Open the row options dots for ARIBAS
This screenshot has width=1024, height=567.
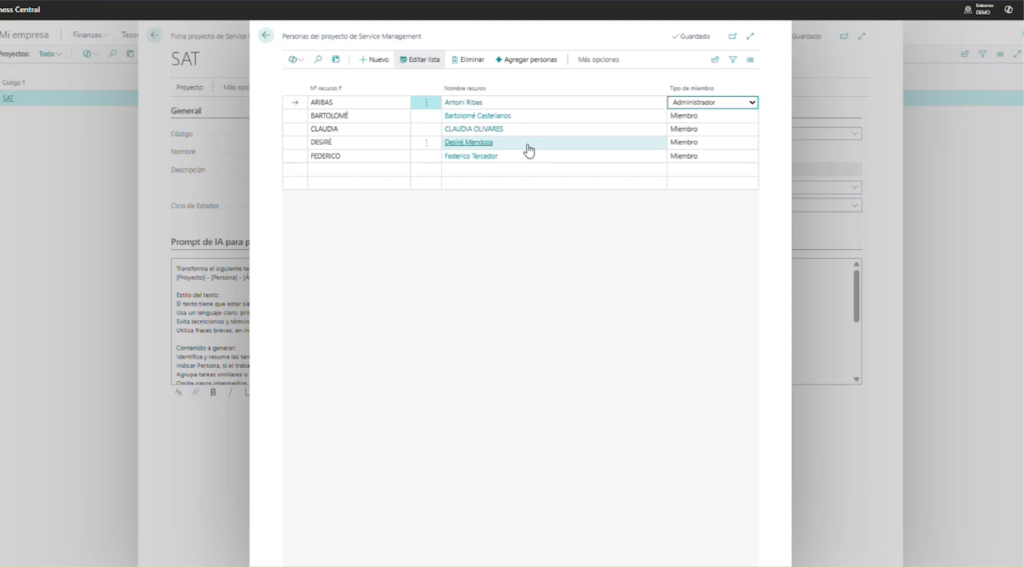point(426,102)
